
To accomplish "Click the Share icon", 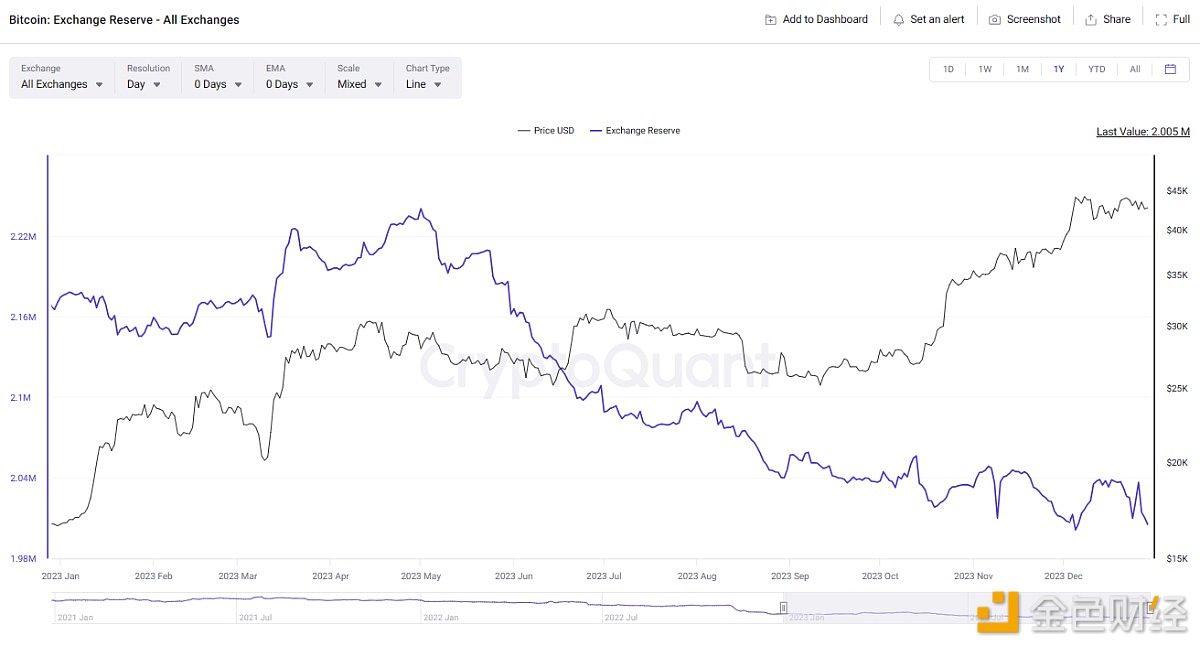I will (1091, 19).
